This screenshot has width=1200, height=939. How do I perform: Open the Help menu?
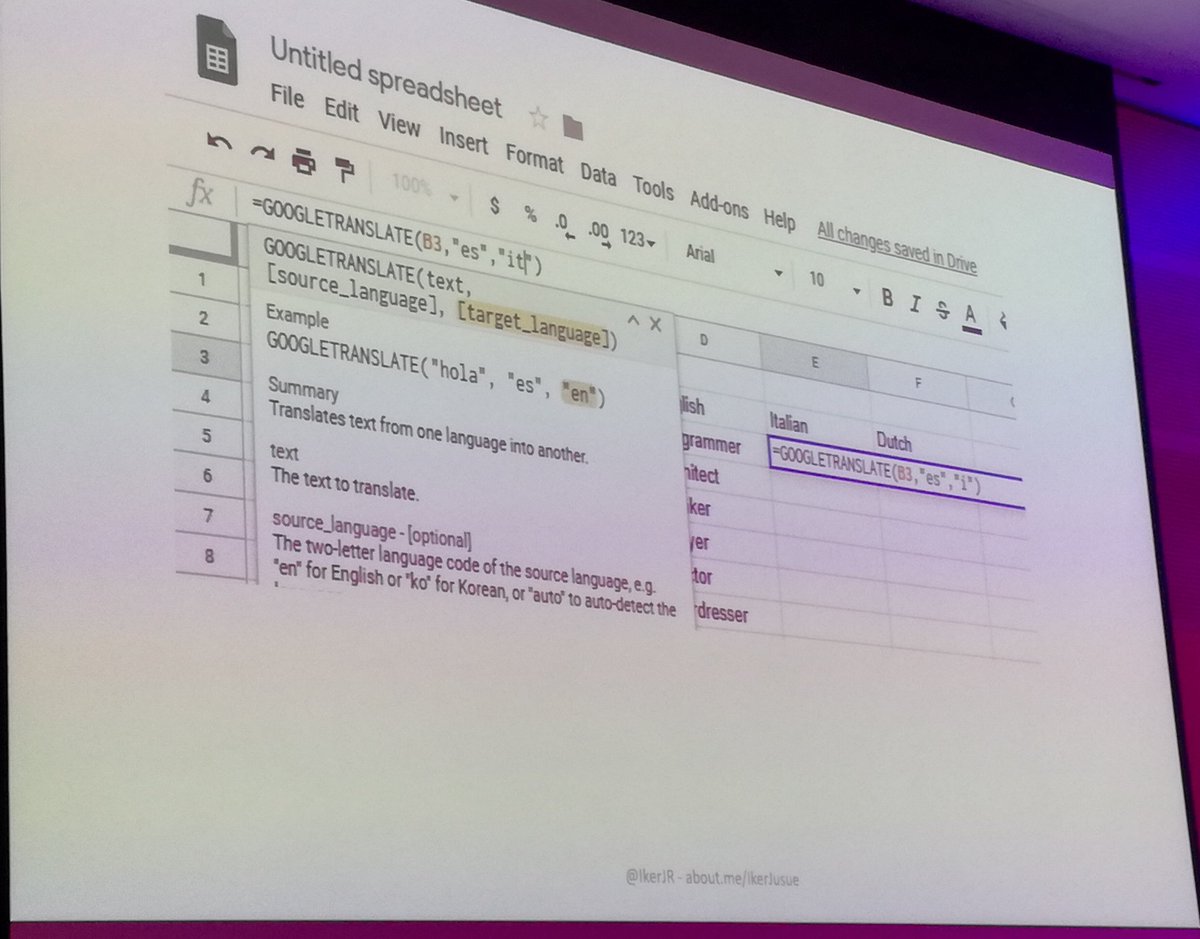coord(779,218)
